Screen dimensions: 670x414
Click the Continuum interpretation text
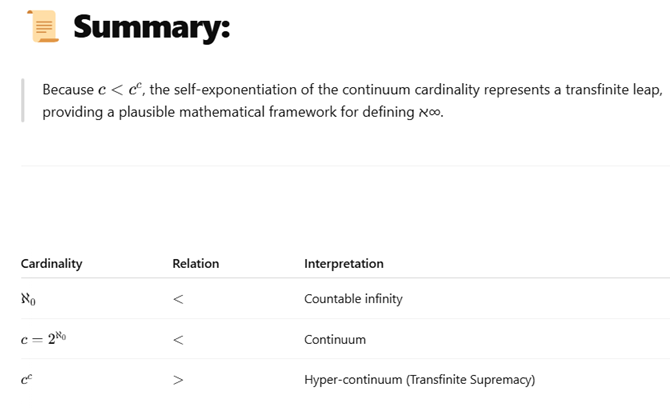335,340
